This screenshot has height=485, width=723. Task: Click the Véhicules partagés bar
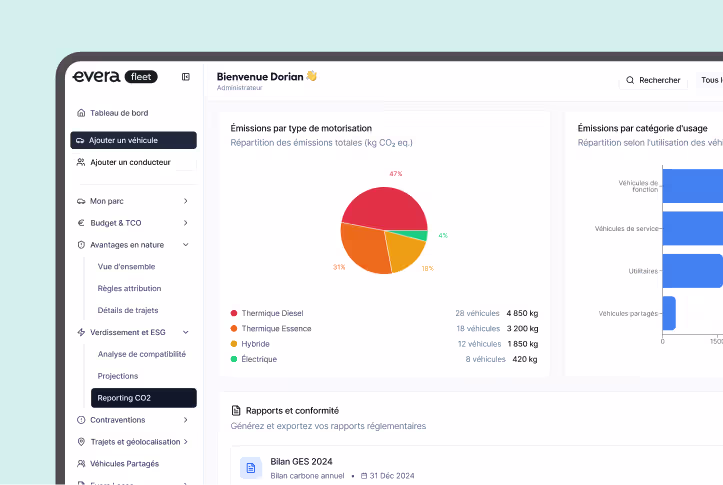[669, 313]
